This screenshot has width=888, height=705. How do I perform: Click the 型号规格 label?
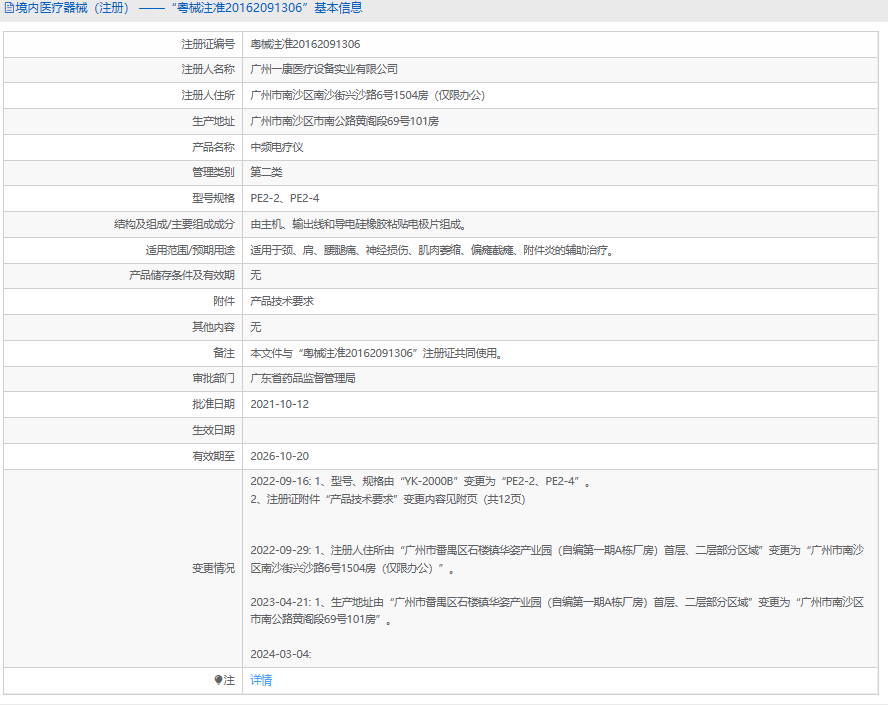[213, 198]
